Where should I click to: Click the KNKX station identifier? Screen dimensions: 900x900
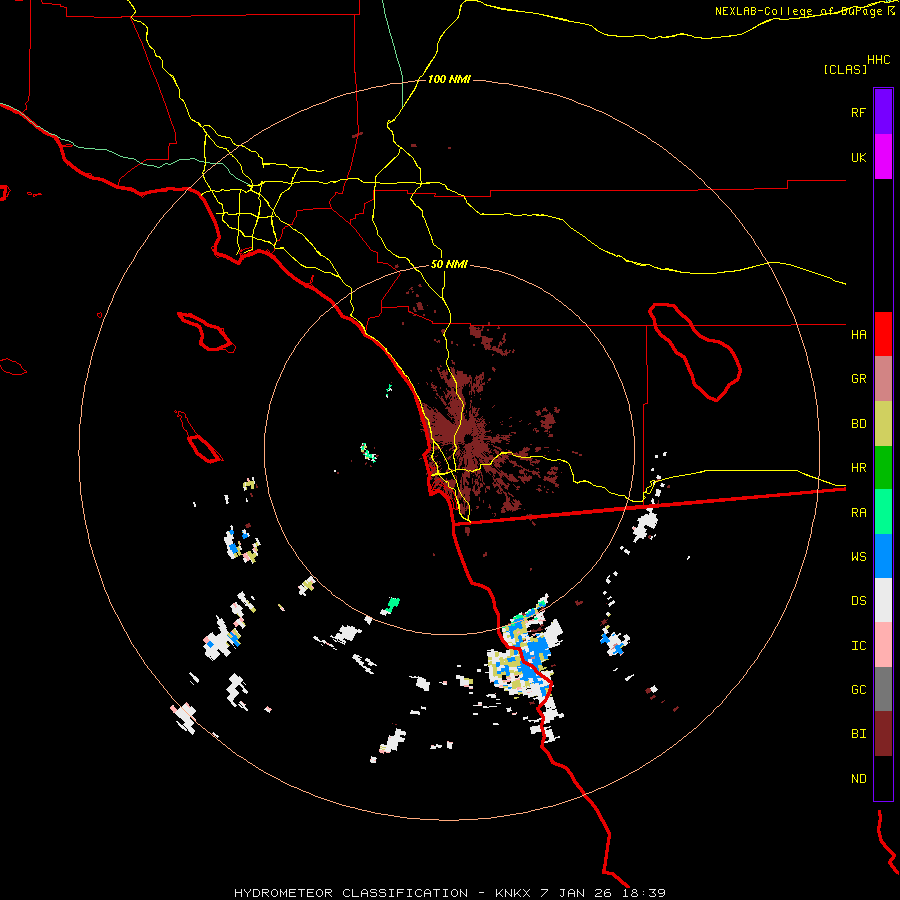514,893
